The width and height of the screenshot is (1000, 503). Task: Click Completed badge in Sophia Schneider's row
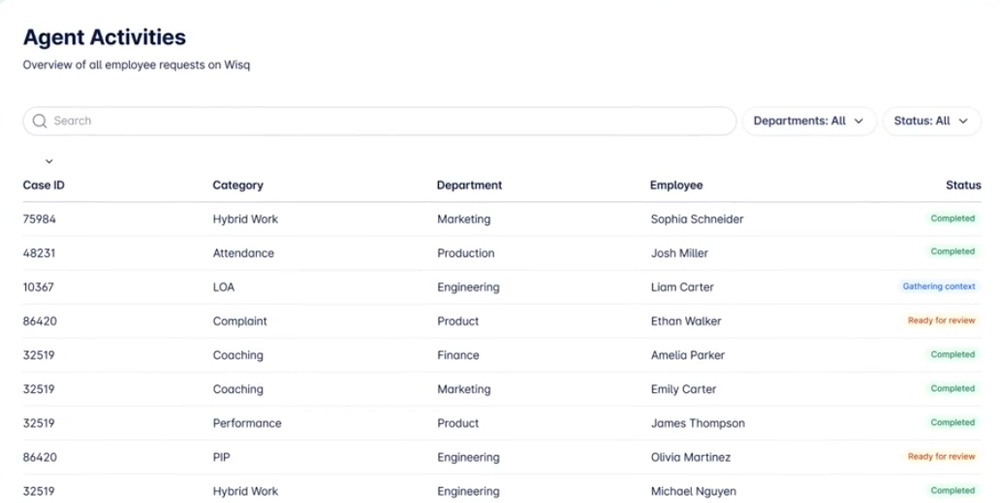click(952, 219)
